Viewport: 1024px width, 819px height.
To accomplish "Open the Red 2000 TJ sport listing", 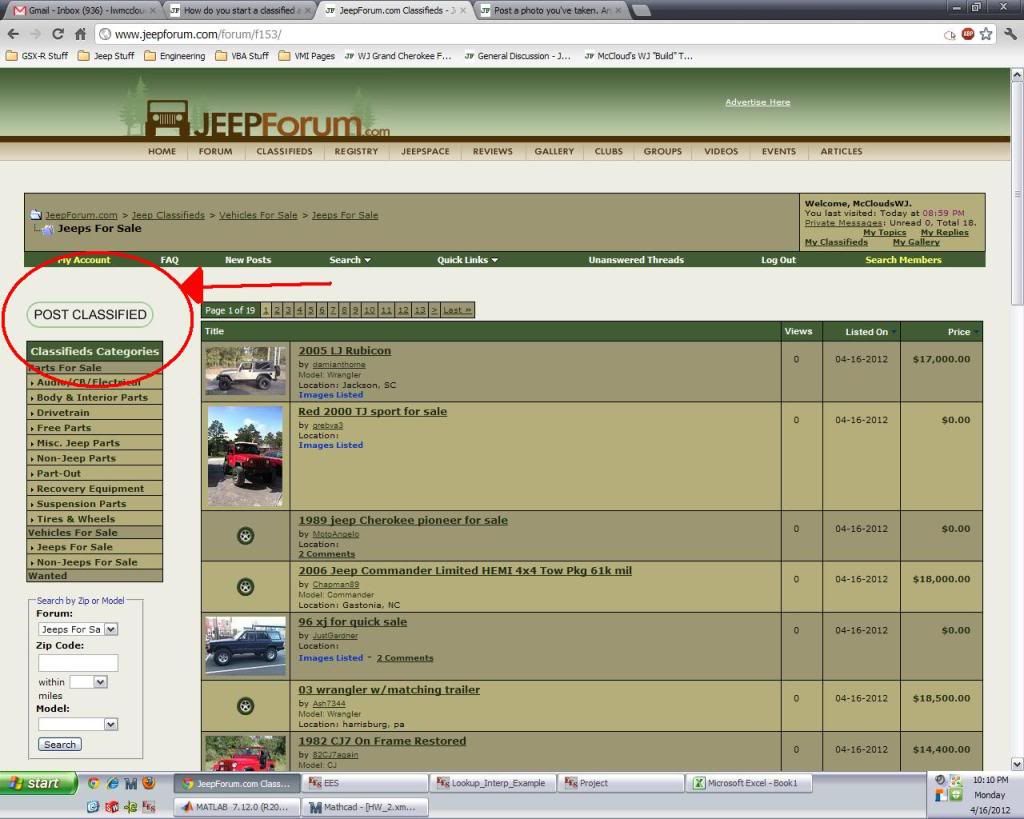I will pyautogui.click(x=373, y=411).
